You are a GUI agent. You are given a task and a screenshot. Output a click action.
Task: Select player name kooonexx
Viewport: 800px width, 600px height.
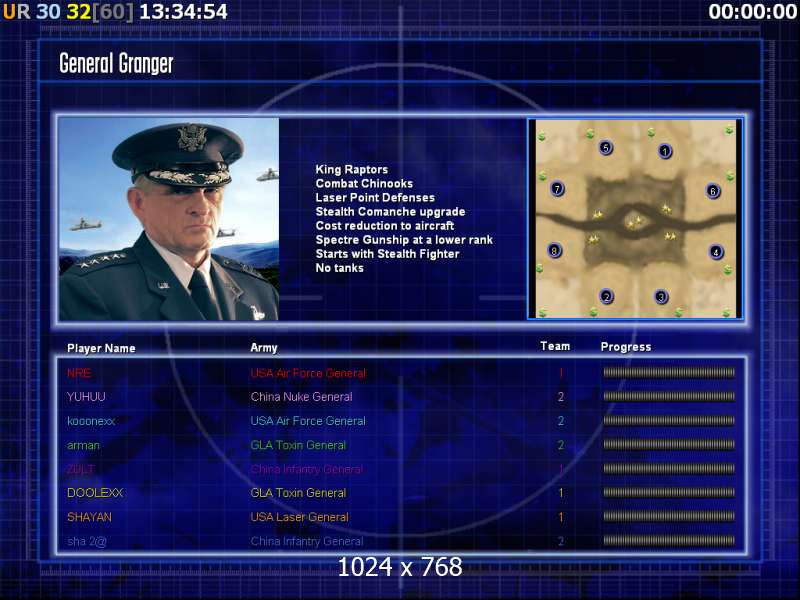point(91,421)
